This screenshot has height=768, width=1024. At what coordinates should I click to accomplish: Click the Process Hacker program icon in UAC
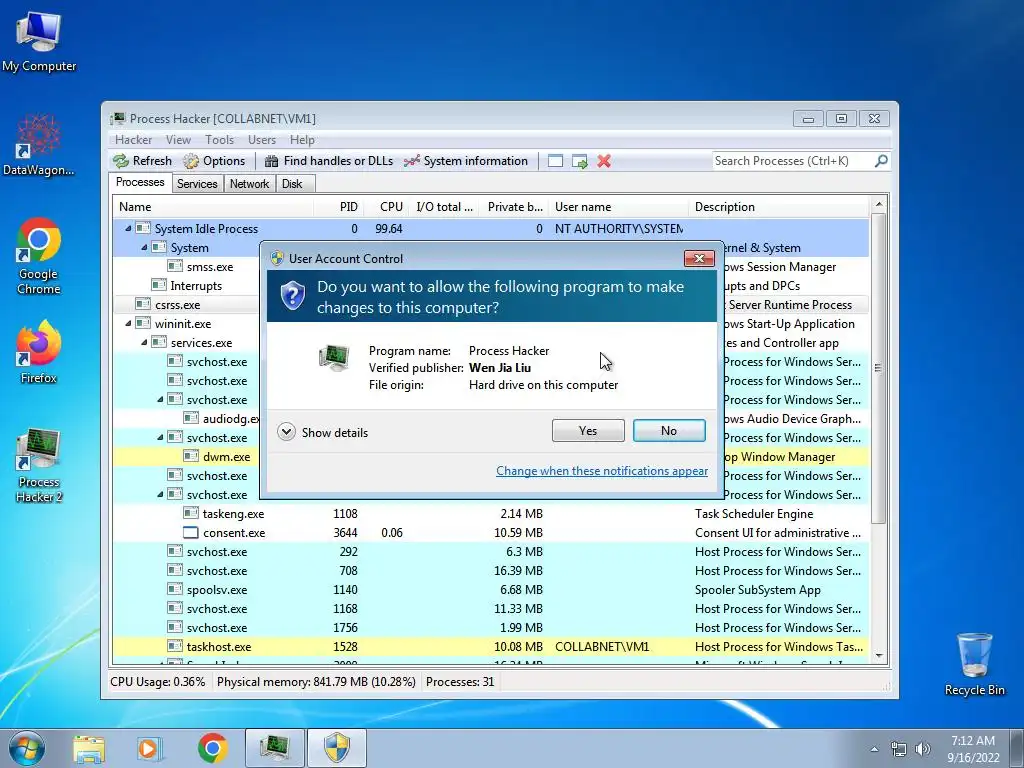point(334,358)
